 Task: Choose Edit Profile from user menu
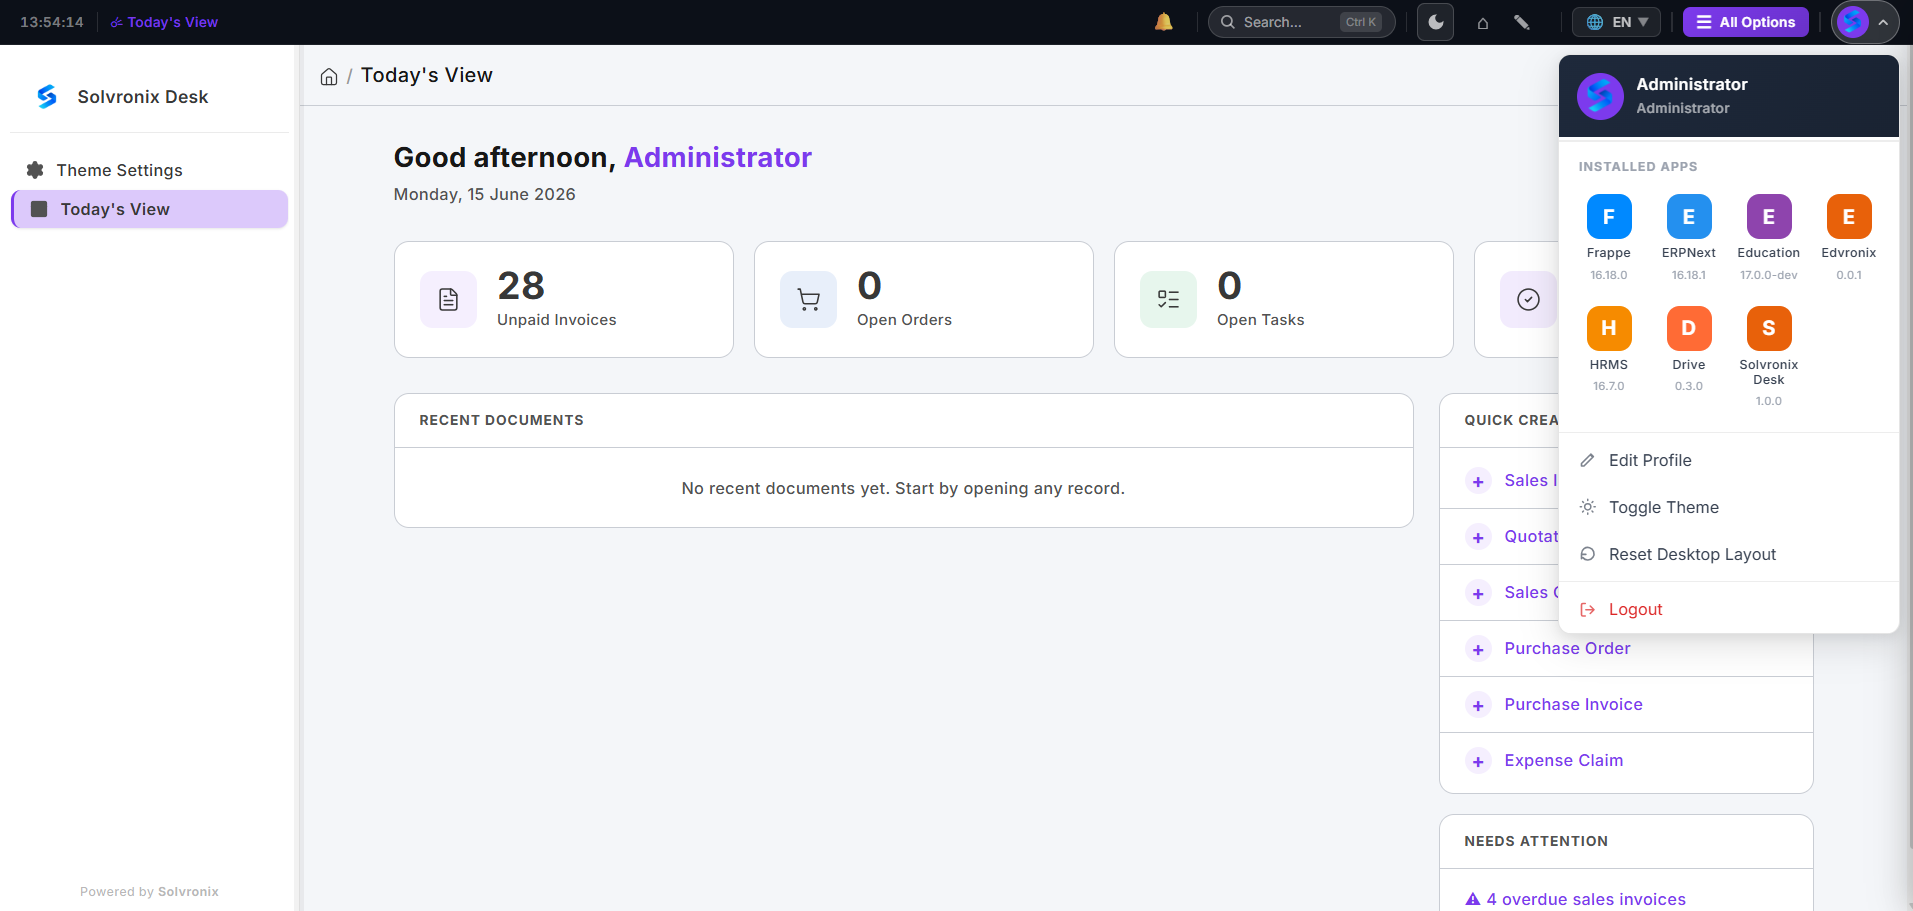[x=1728, y=460]
